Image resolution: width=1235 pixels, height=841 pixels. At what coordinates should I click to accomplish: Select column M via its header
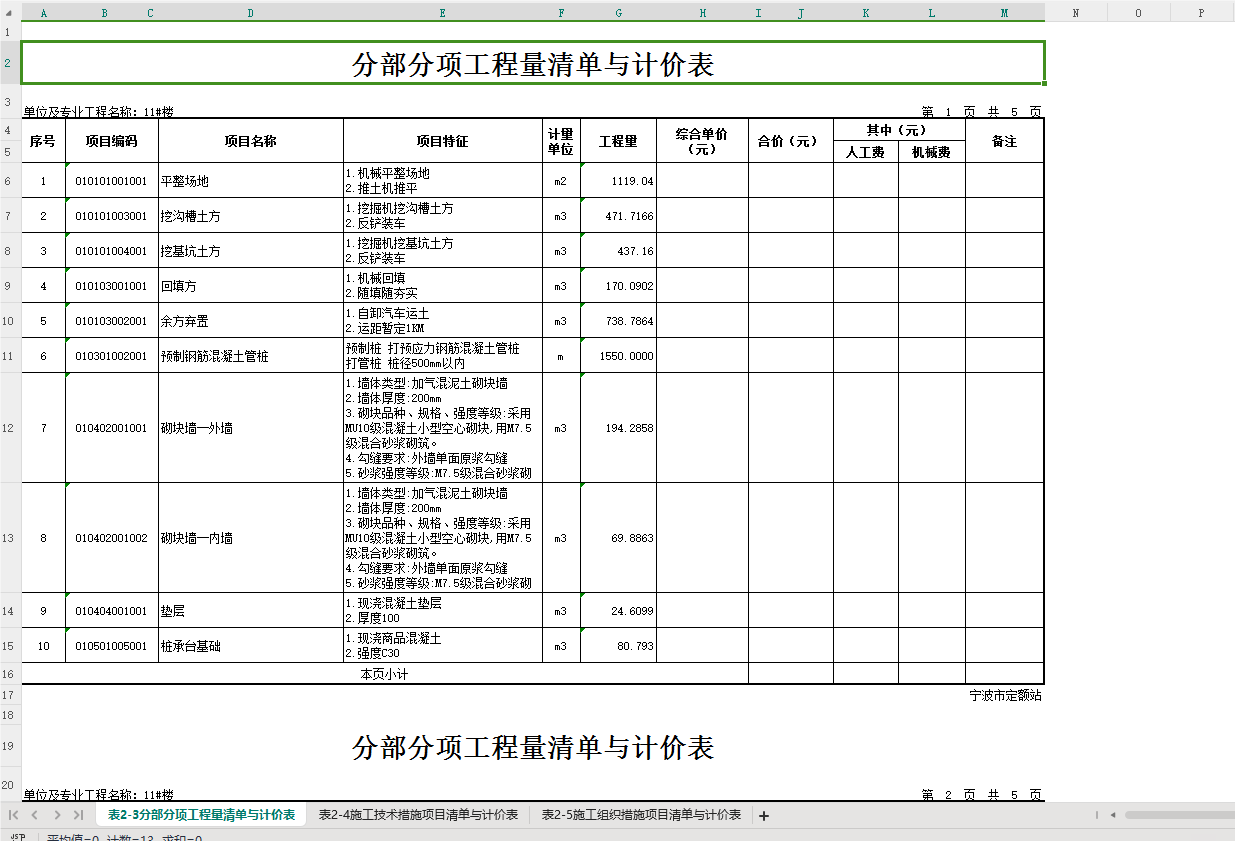click(x=1004, y=13)
